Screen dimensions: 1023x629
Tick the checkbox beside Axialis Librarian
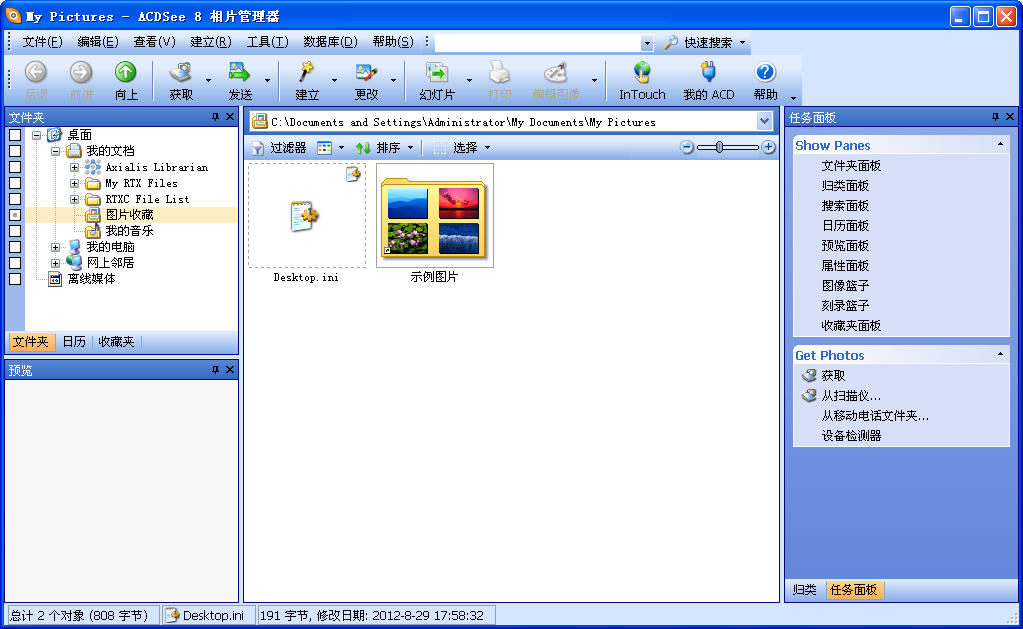click(15, 167)
